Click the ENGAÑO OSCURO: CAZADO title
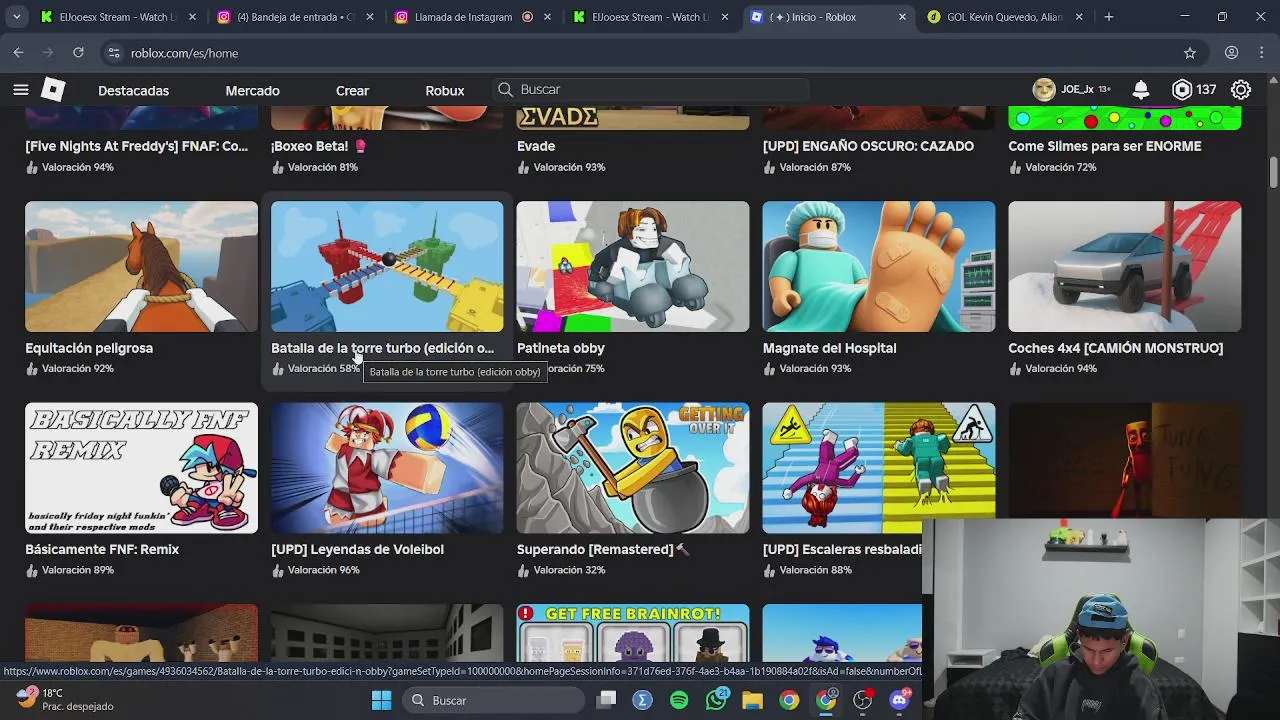 pyautogui.click(x=868, y=146)
